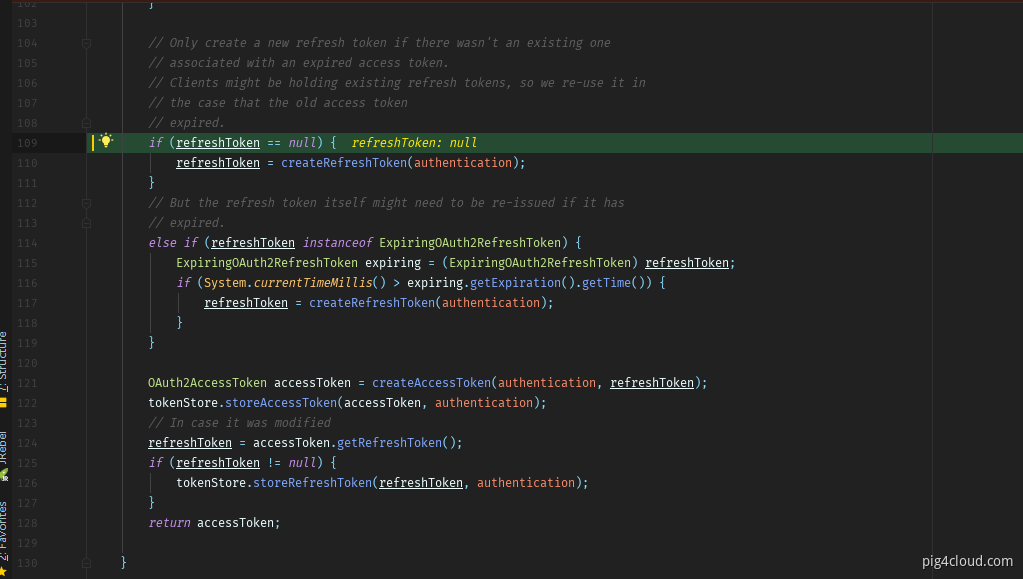
Task: Click the createAccessToken method call on line 121
Action: [x=431, y=383]
